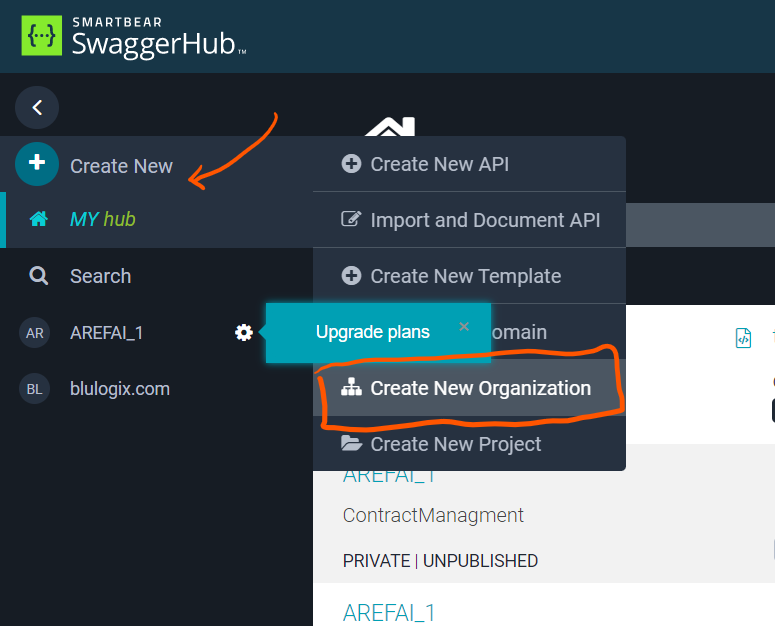Choose Import and Document API
This screenshot has height=626, width=775.
click(x=485, y=220)
